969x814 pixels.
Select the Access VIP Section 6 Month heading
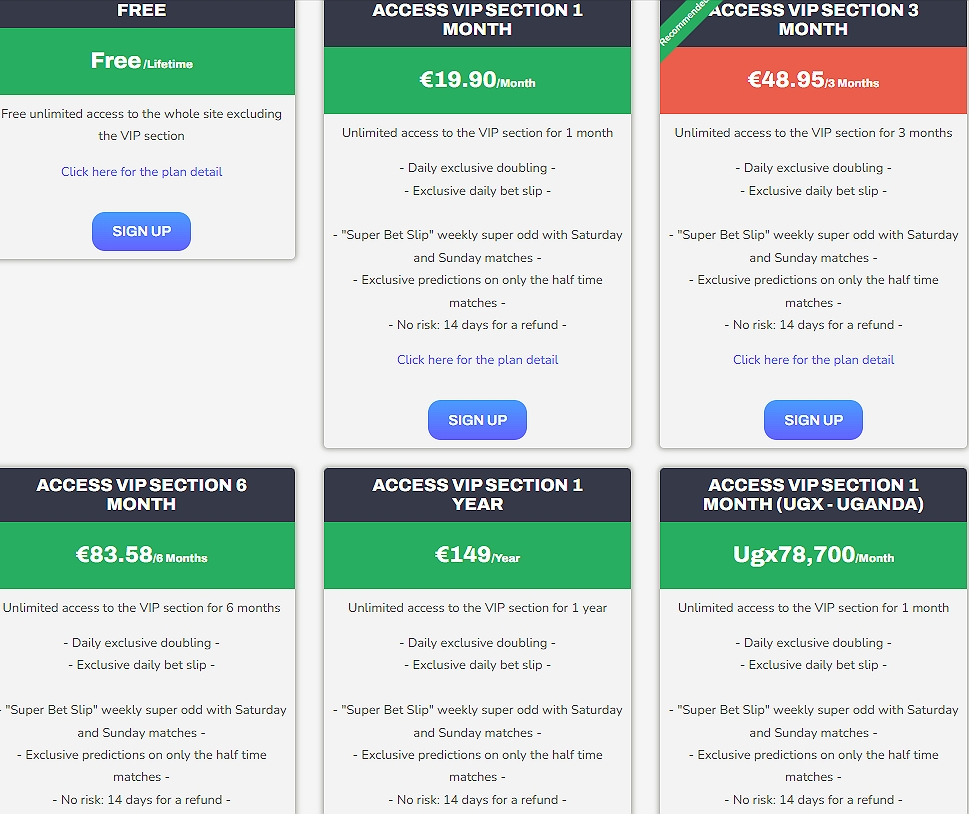(x=141, y=494)
